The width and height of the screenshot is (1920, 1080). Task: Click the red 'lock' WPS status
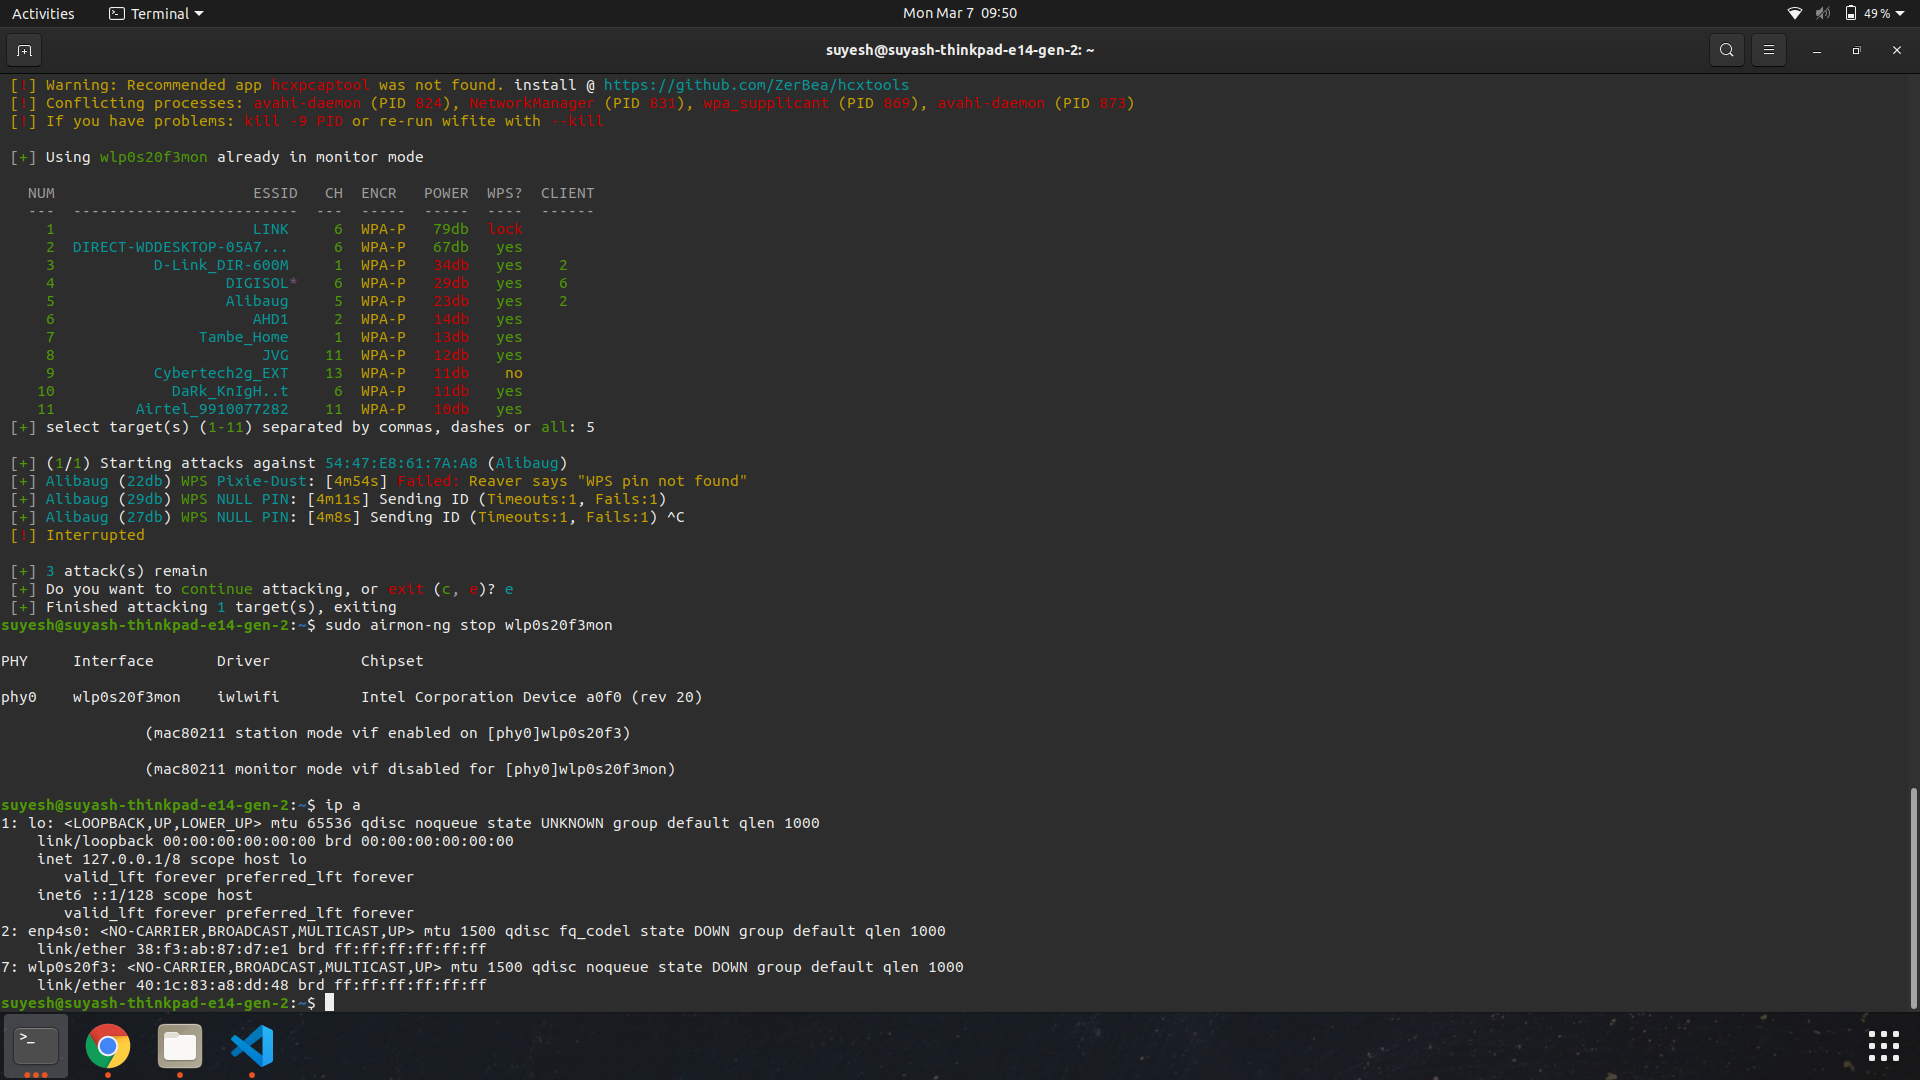[x=505, y=229]
